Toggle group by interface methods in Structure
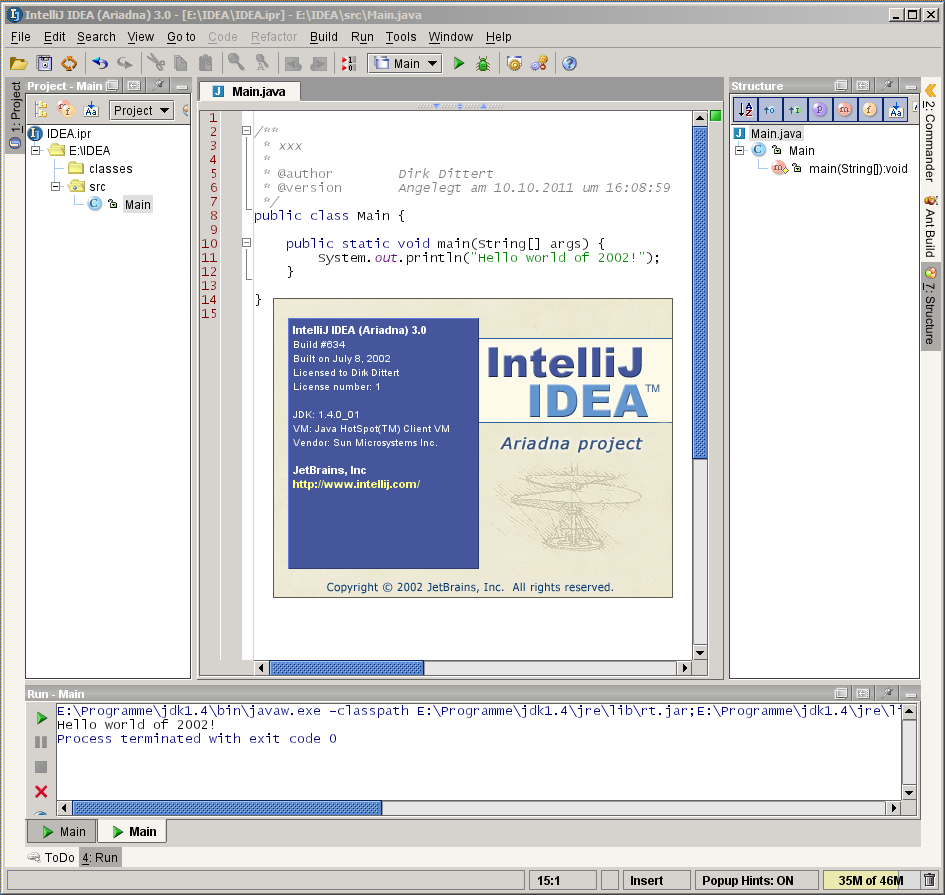The width and height of the screenshot is (945, 895). click(794, 110)
